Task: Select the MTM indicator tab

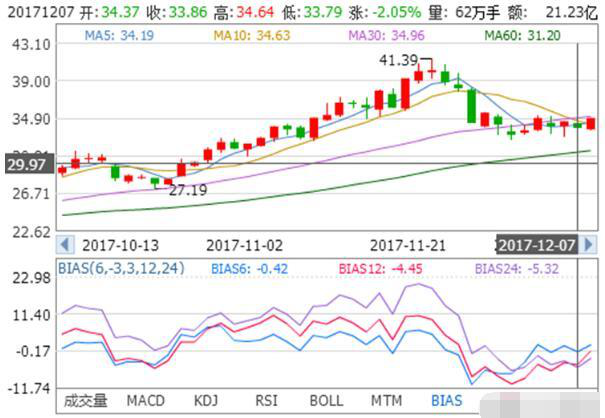Action: pos(386,401)
